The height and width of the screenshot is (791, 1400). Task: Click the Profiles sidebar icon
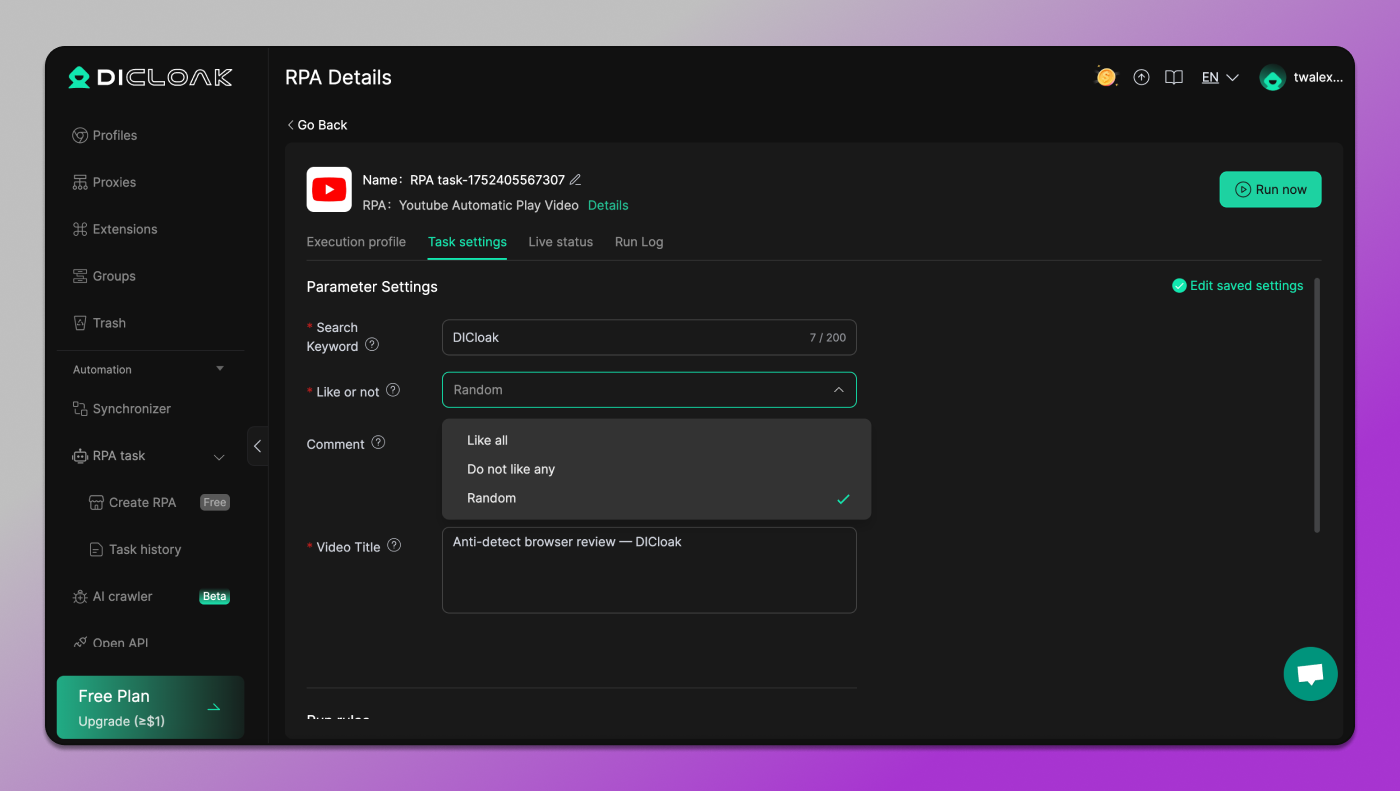80,135
